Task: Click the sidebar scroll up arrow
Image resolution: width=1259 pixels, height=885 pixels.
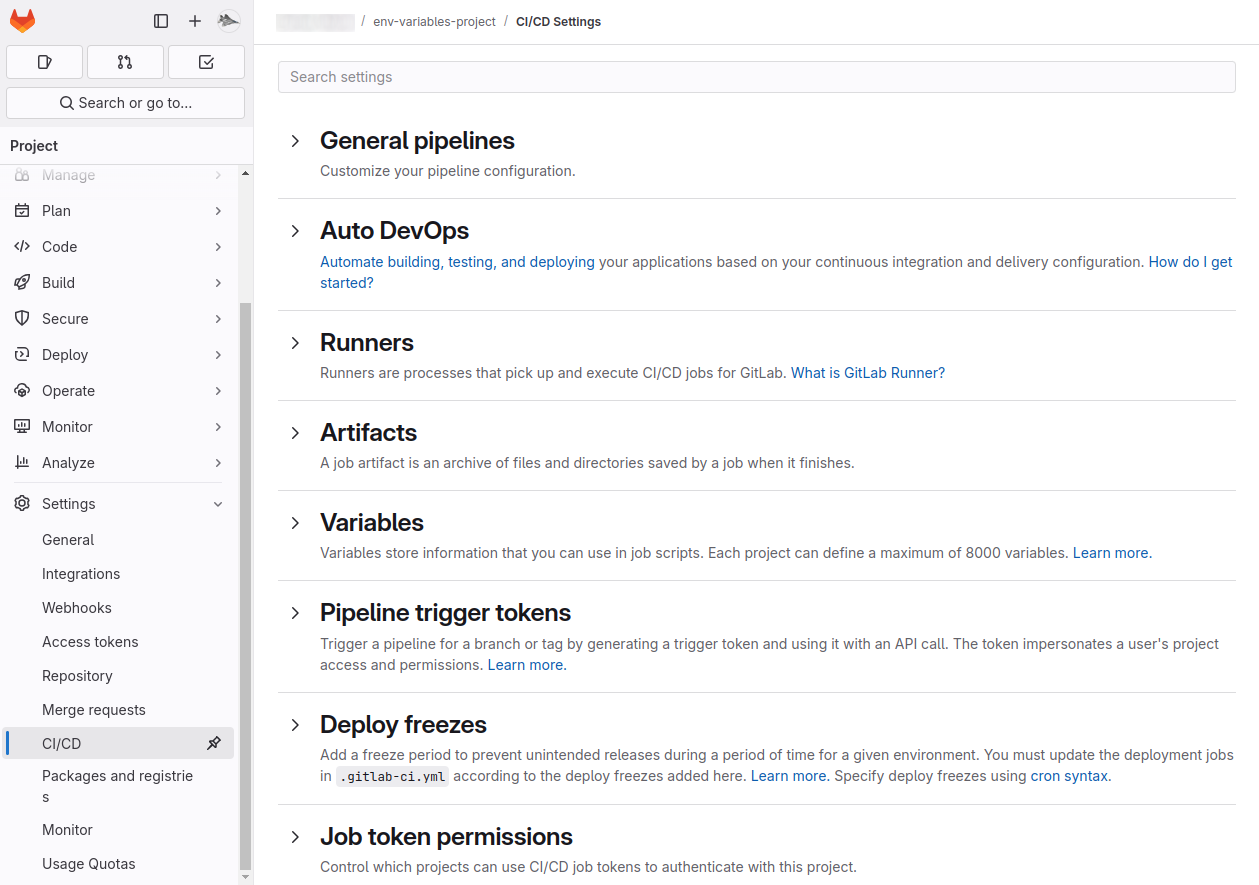Action: [246, 173]
